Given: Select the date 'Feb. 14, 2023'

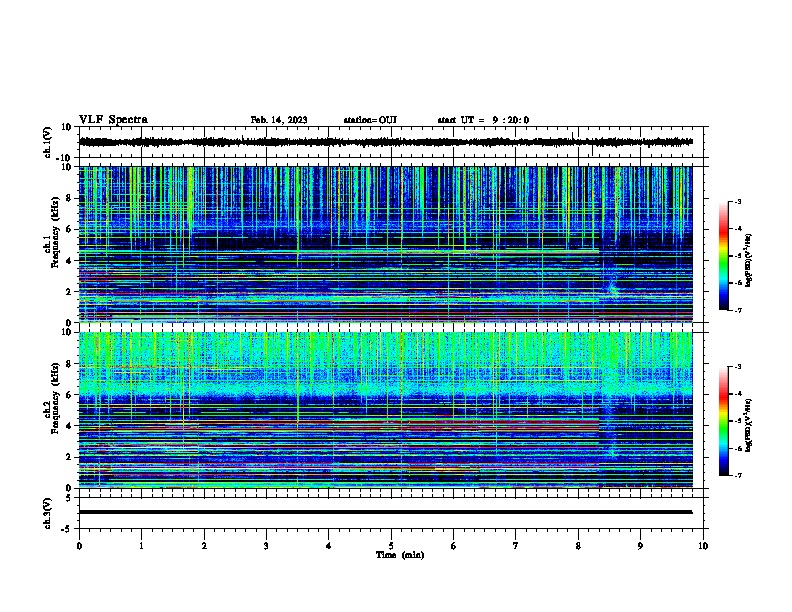Looking at the screenshot, I should (279, 120).
